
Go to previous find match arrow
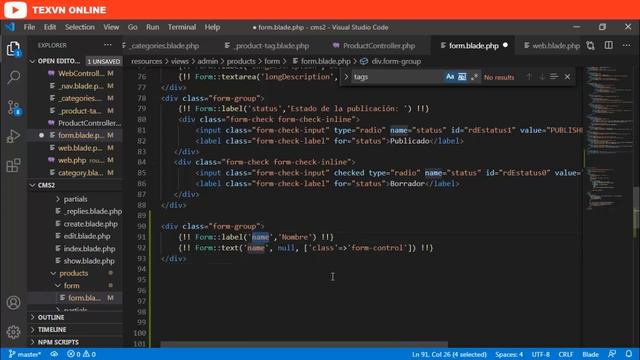point(529,77)
